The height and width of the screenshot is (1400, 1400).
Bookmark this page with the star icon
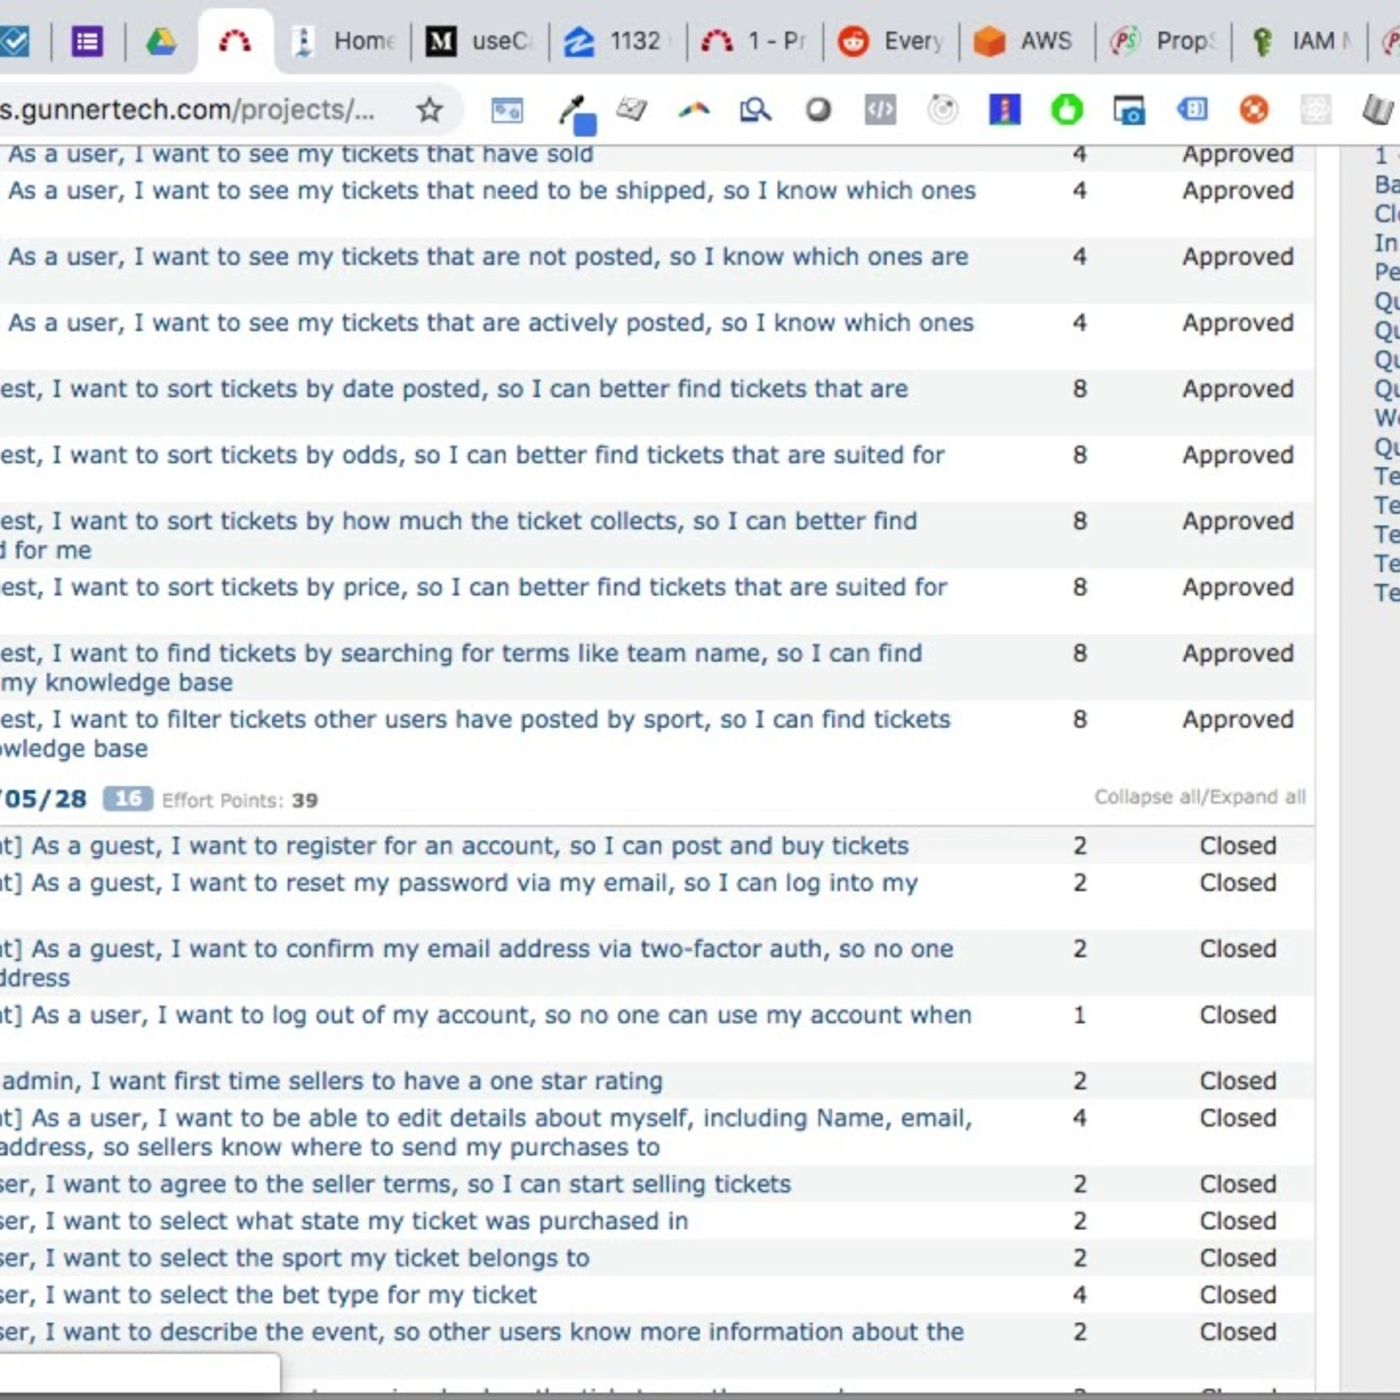click(x=429, y=109)
